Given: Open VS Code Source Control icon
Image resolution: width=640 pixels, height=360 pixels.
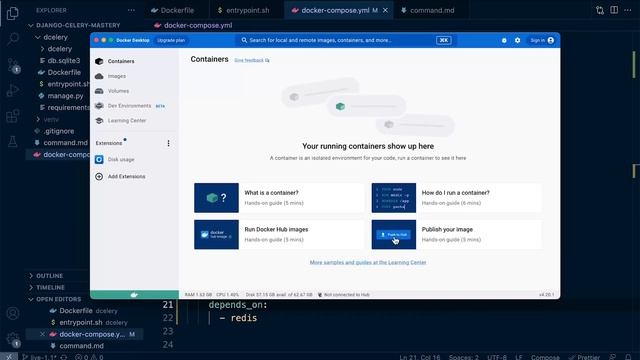Looking at the screenshot, I should 13,65.
